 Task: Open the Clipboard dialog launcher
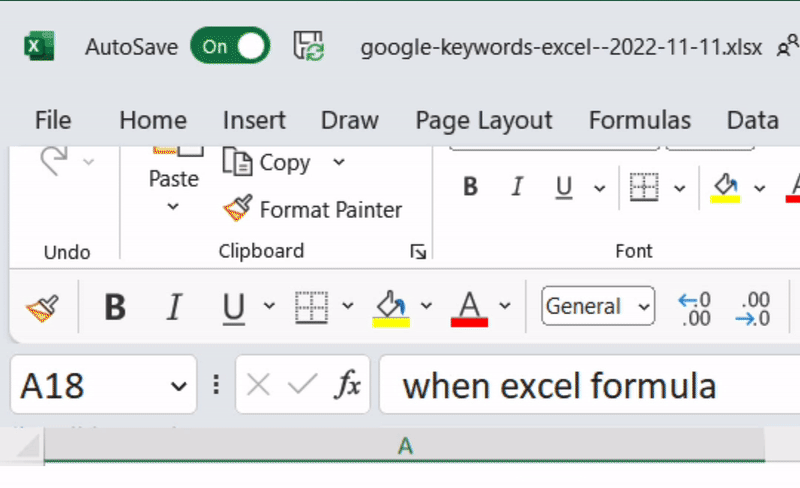pos(418,252)
